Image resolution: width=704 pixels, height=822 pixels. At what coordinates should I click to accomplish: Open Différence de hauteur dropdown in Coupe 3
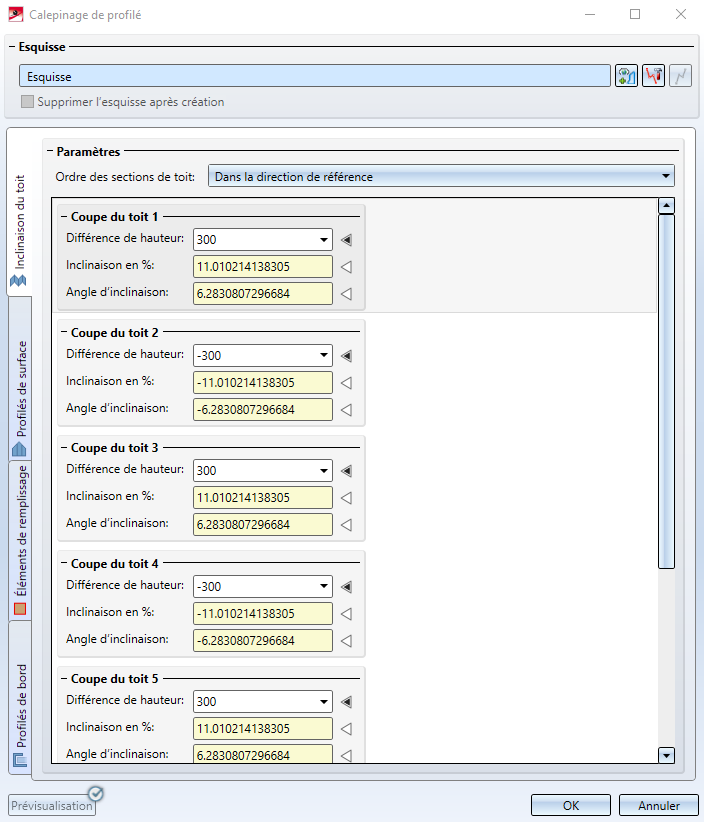[323, 471]
